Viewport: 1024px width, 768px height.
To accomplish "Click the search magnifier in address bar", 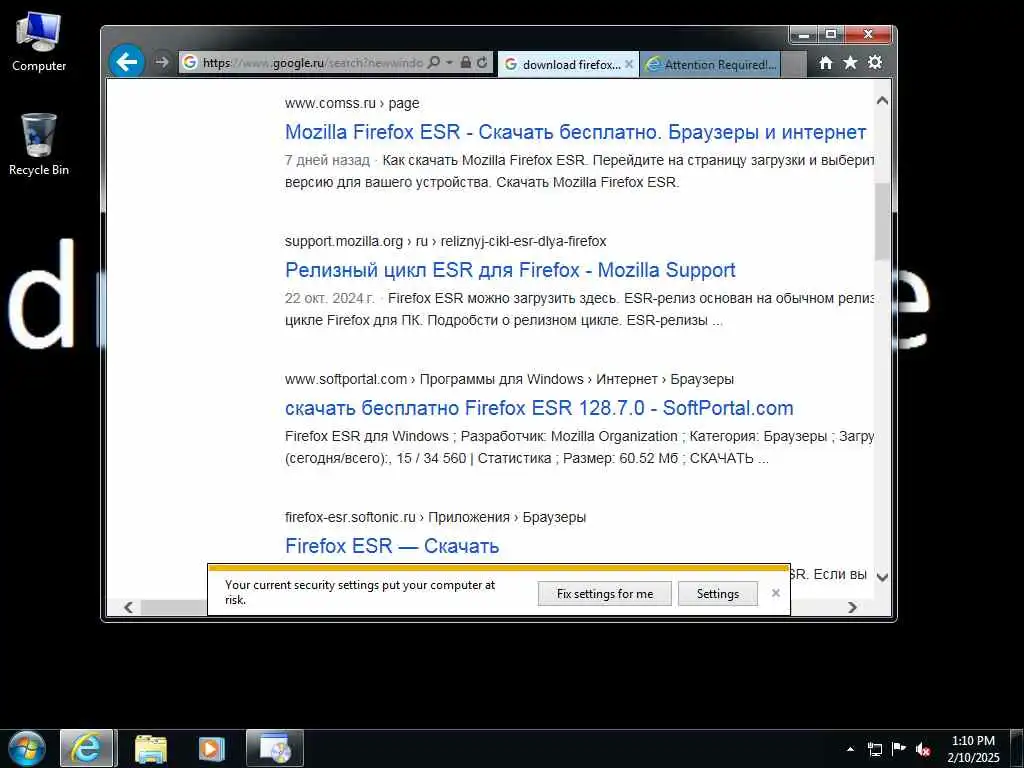I will (434, 63).
